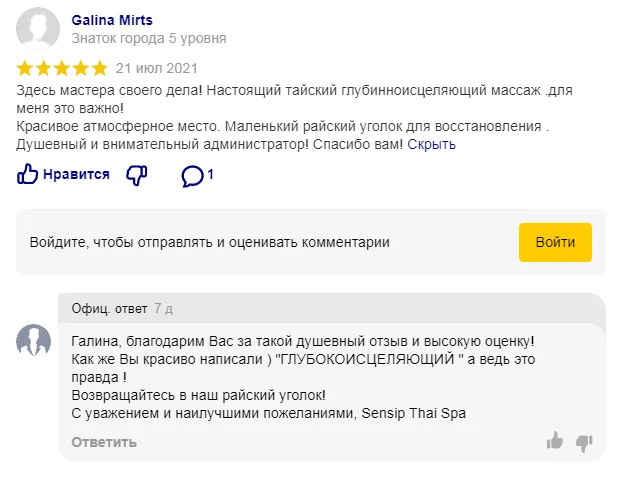This screenshot has height=489, width=628.
Task: Open Galina Mirts profile picture
Action: [x=38, y=29]
